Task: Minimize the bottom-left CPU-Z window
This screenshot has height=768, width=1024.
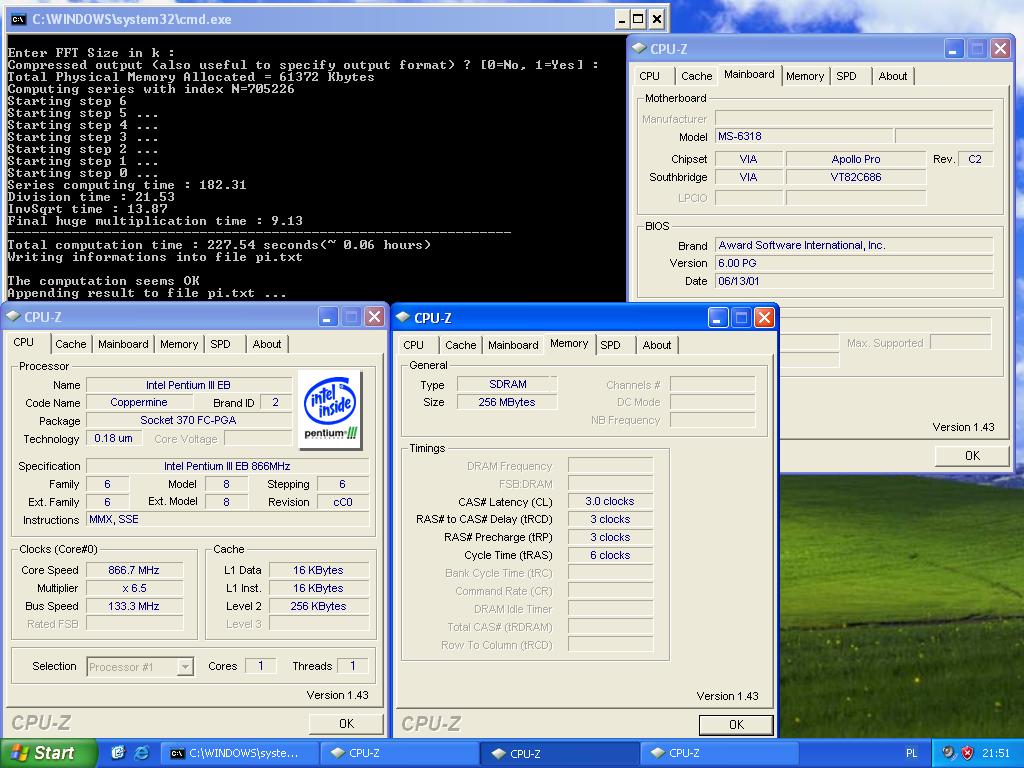Action: point(328,317)
